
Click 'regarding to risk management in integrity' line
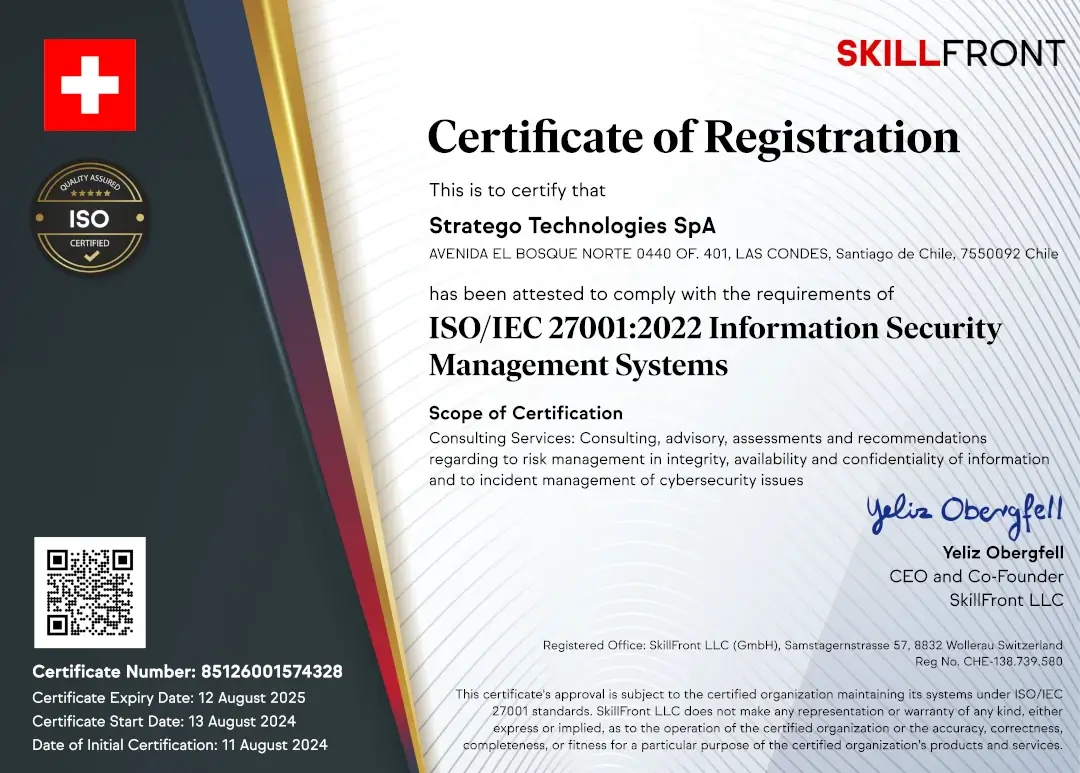pos(739,459)
